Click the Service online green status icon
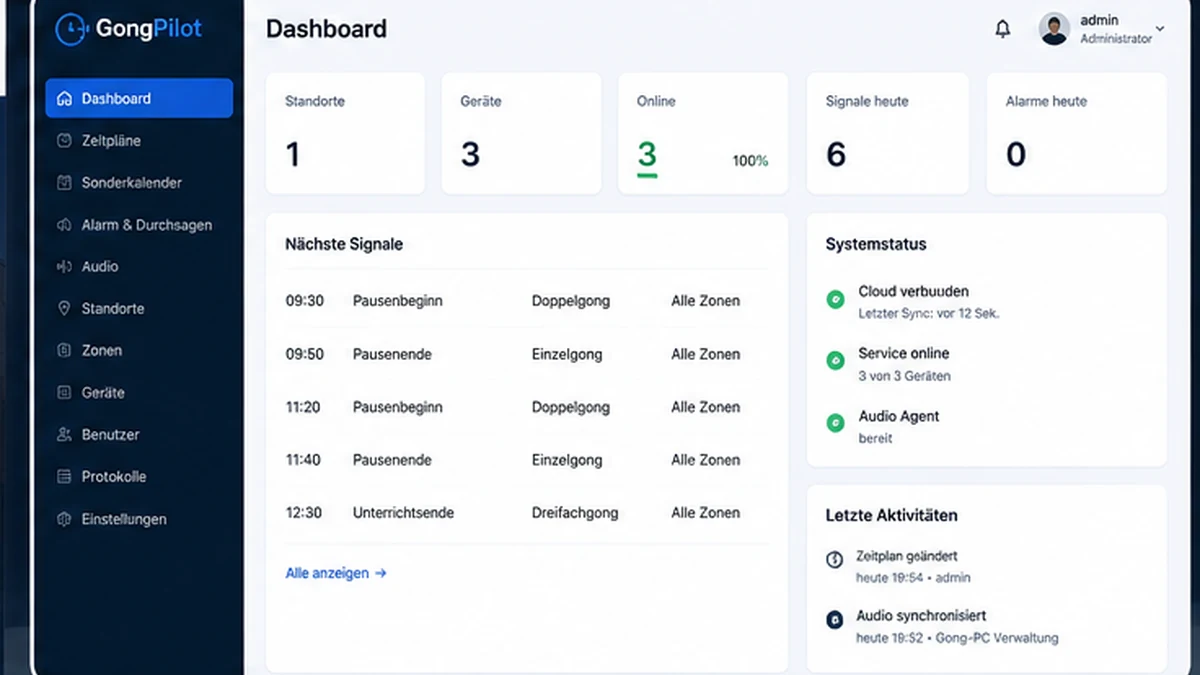Screen dimensions: 1200x675 pyautogui.click(x=835, y=361)
